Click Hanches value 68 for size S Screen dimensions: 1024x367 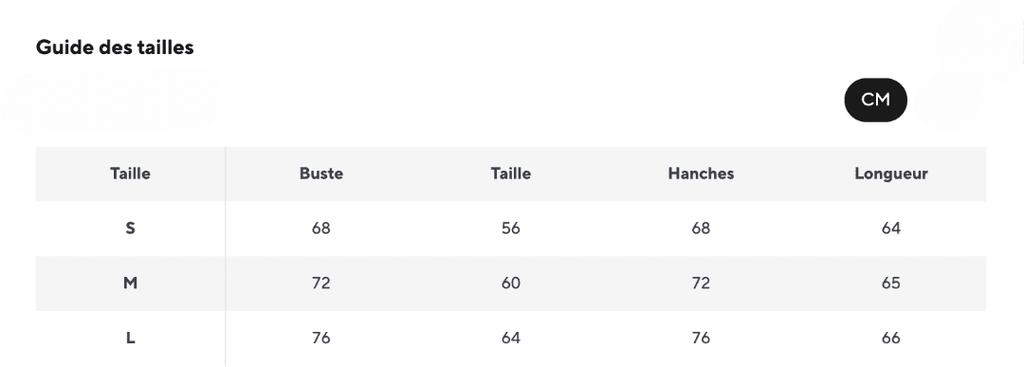point(701,229)
